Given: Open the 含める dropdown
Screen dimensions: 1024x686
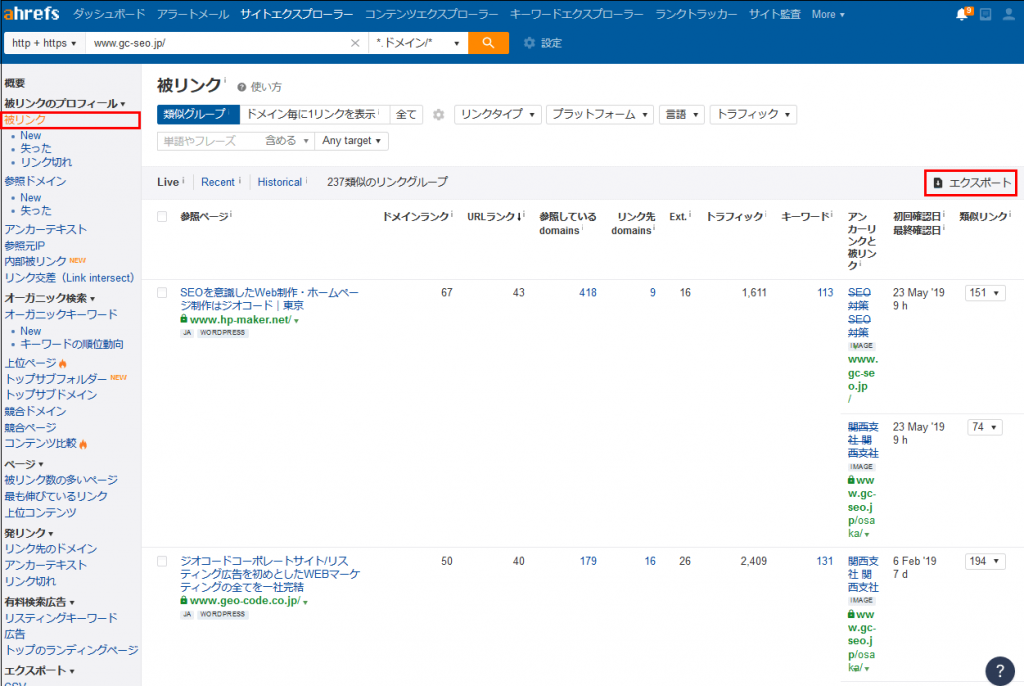Looking at the screenshot, I should coord(287,140).
